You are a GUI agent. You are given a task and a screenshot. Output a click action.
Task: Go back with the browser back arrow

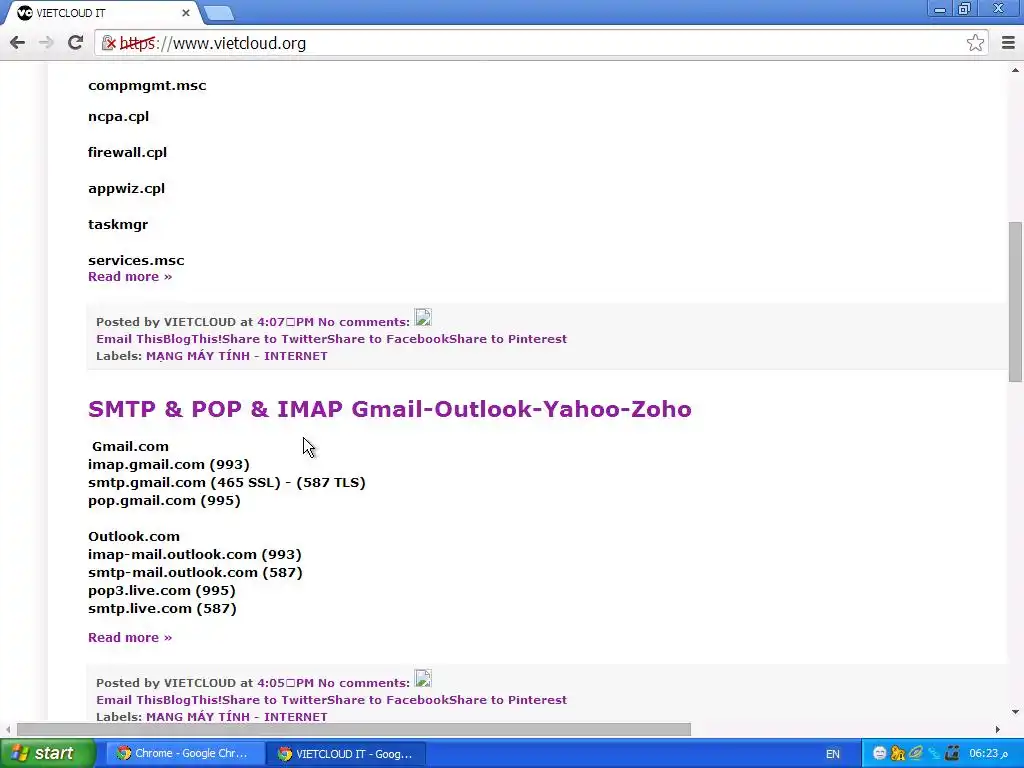click(18, 43)
